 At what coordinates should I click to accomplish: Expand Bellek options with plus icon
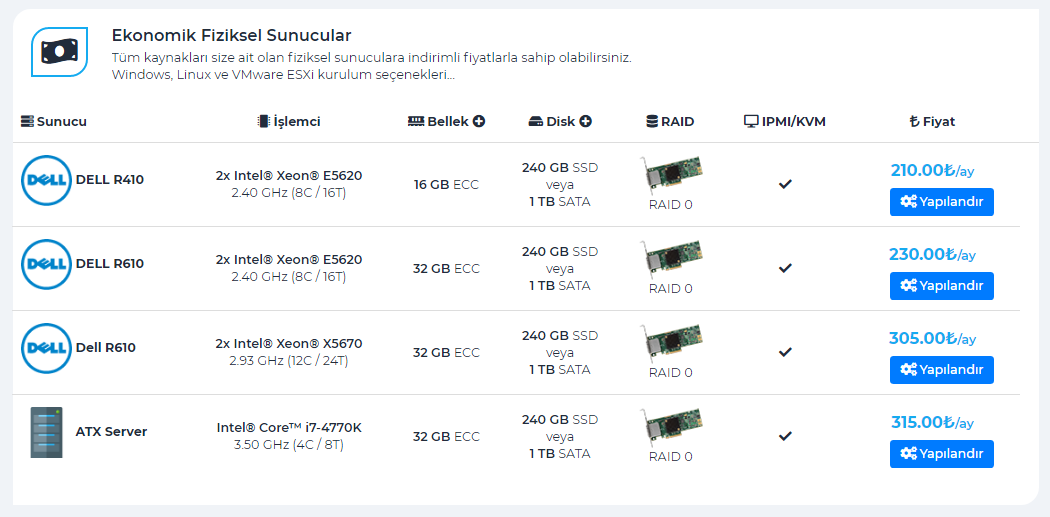tap(479, 121)
